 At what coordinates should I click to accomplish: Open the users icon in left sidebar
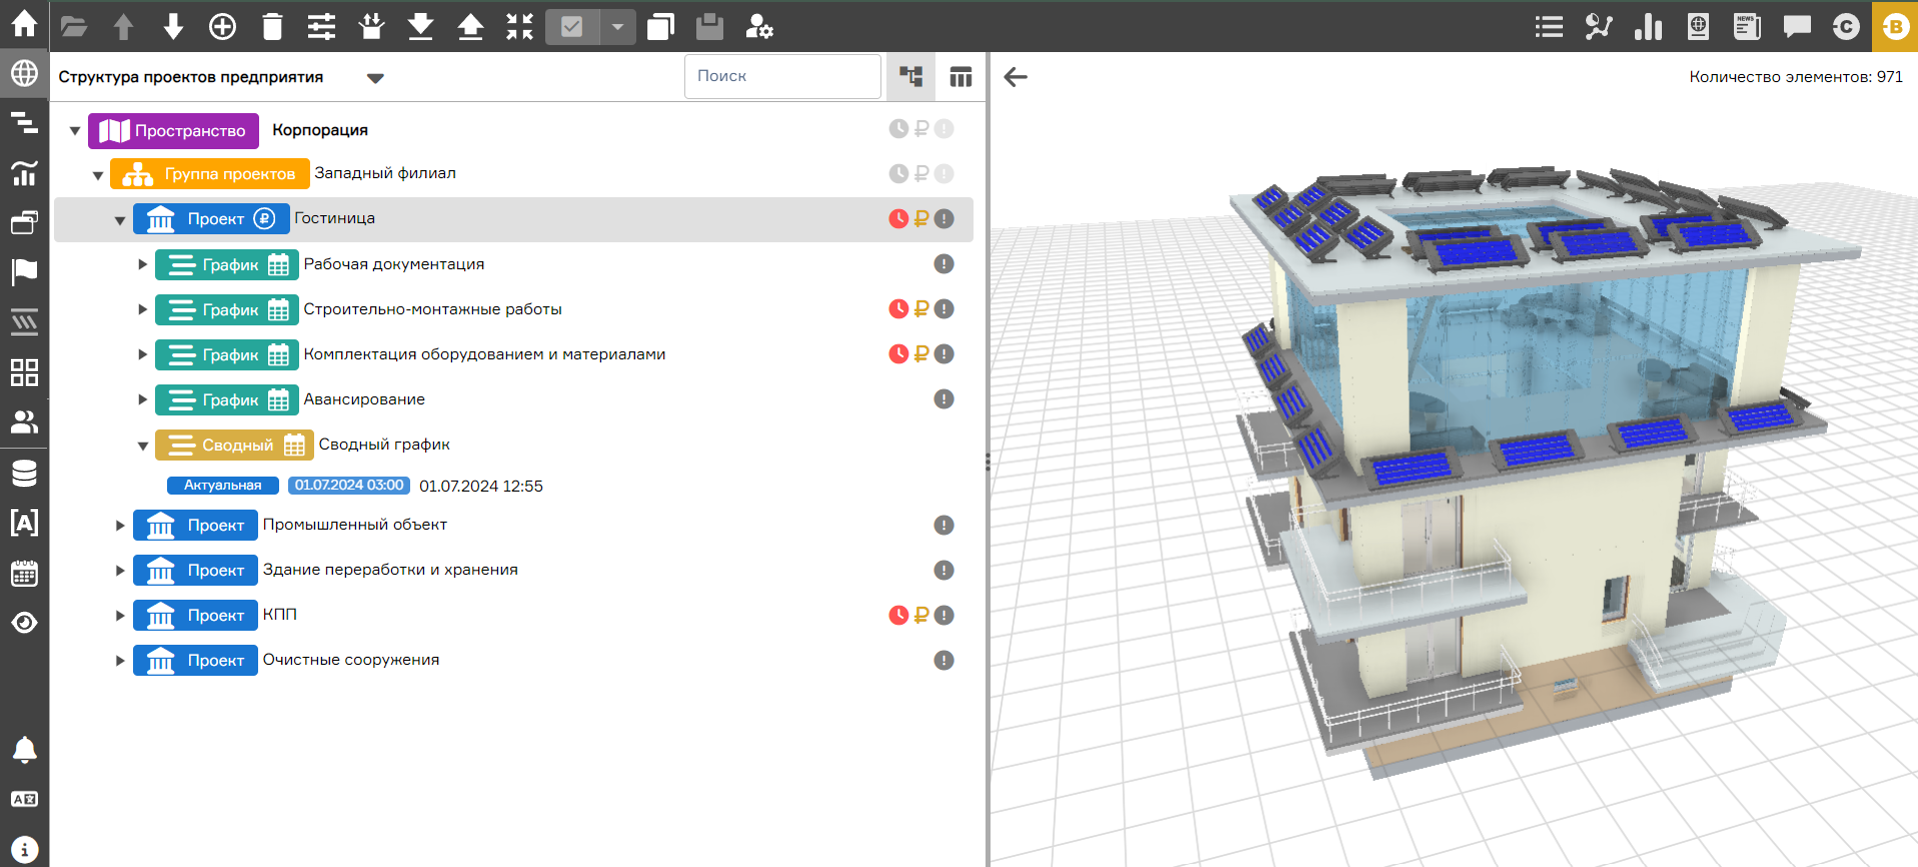point(24,422)
